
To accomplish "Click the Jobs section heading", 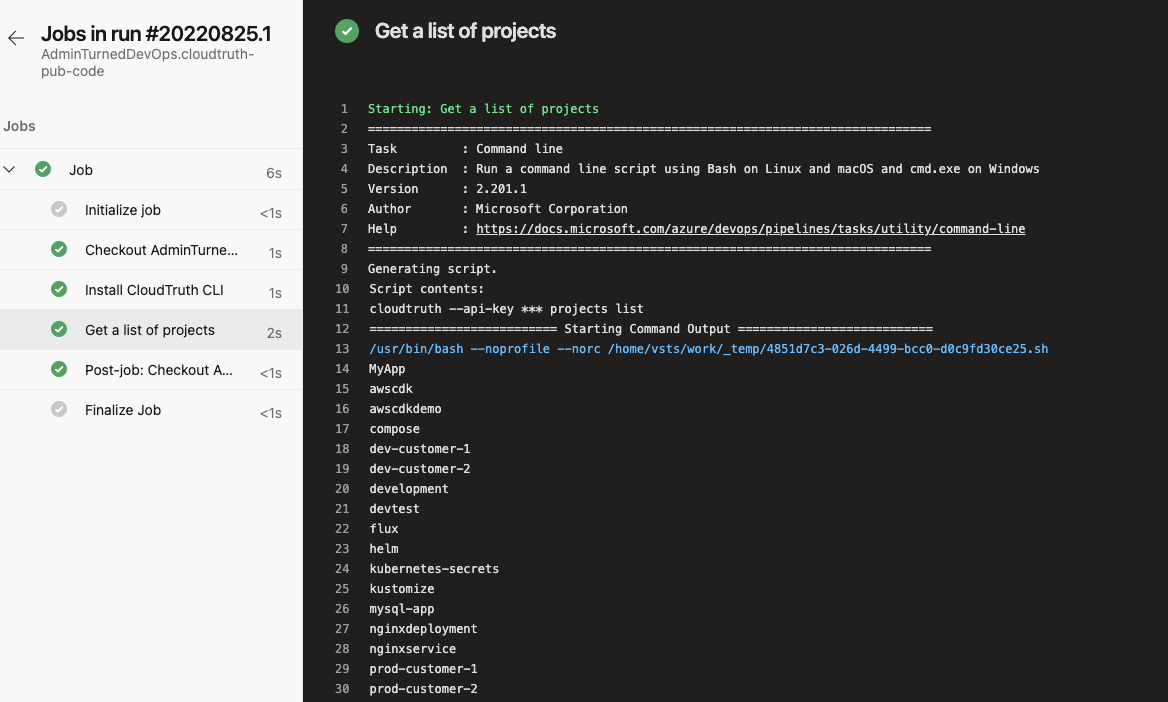I will click(19, 126).
